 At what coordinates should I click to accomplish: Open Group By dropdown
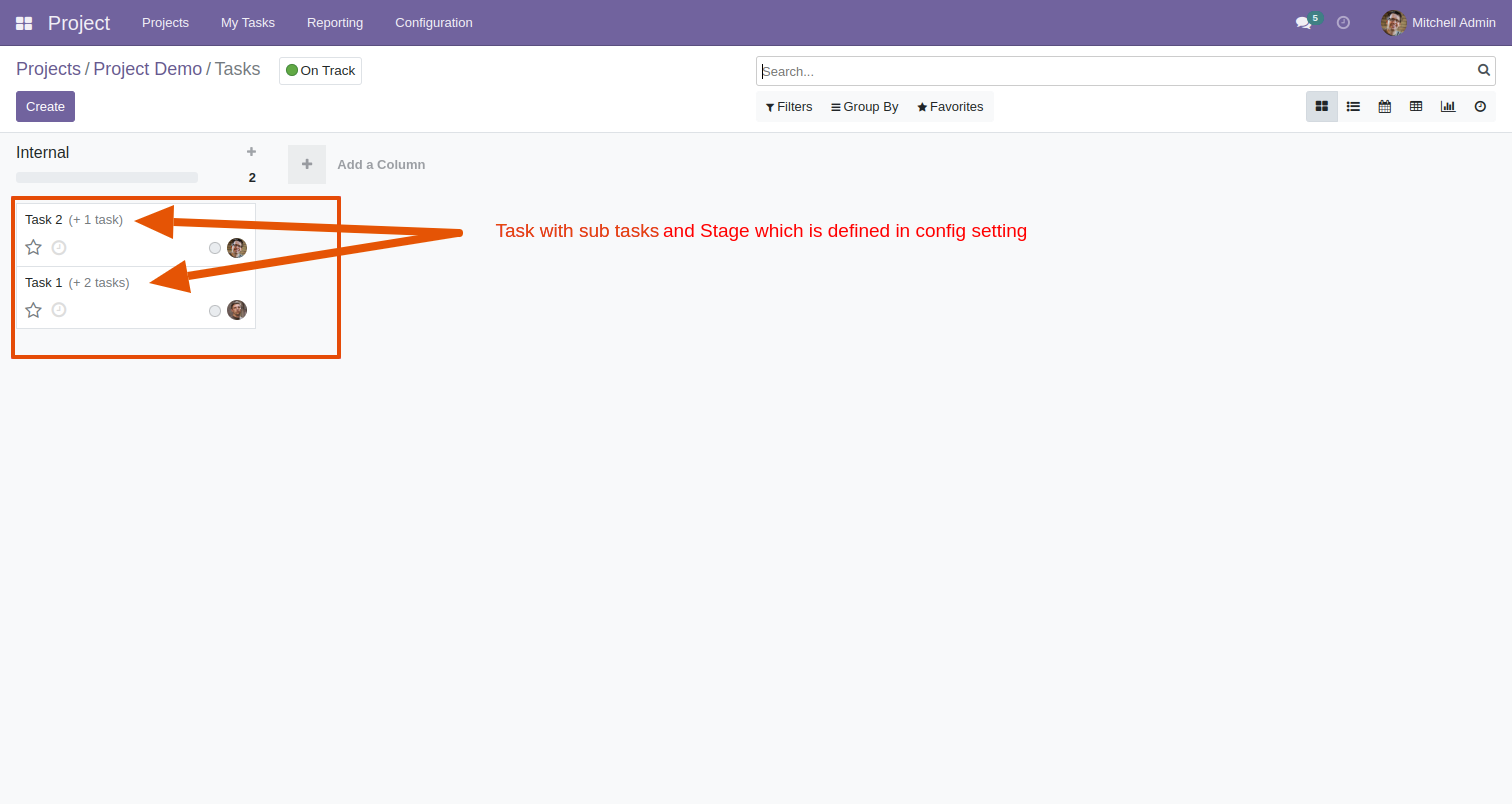[865, 107]
